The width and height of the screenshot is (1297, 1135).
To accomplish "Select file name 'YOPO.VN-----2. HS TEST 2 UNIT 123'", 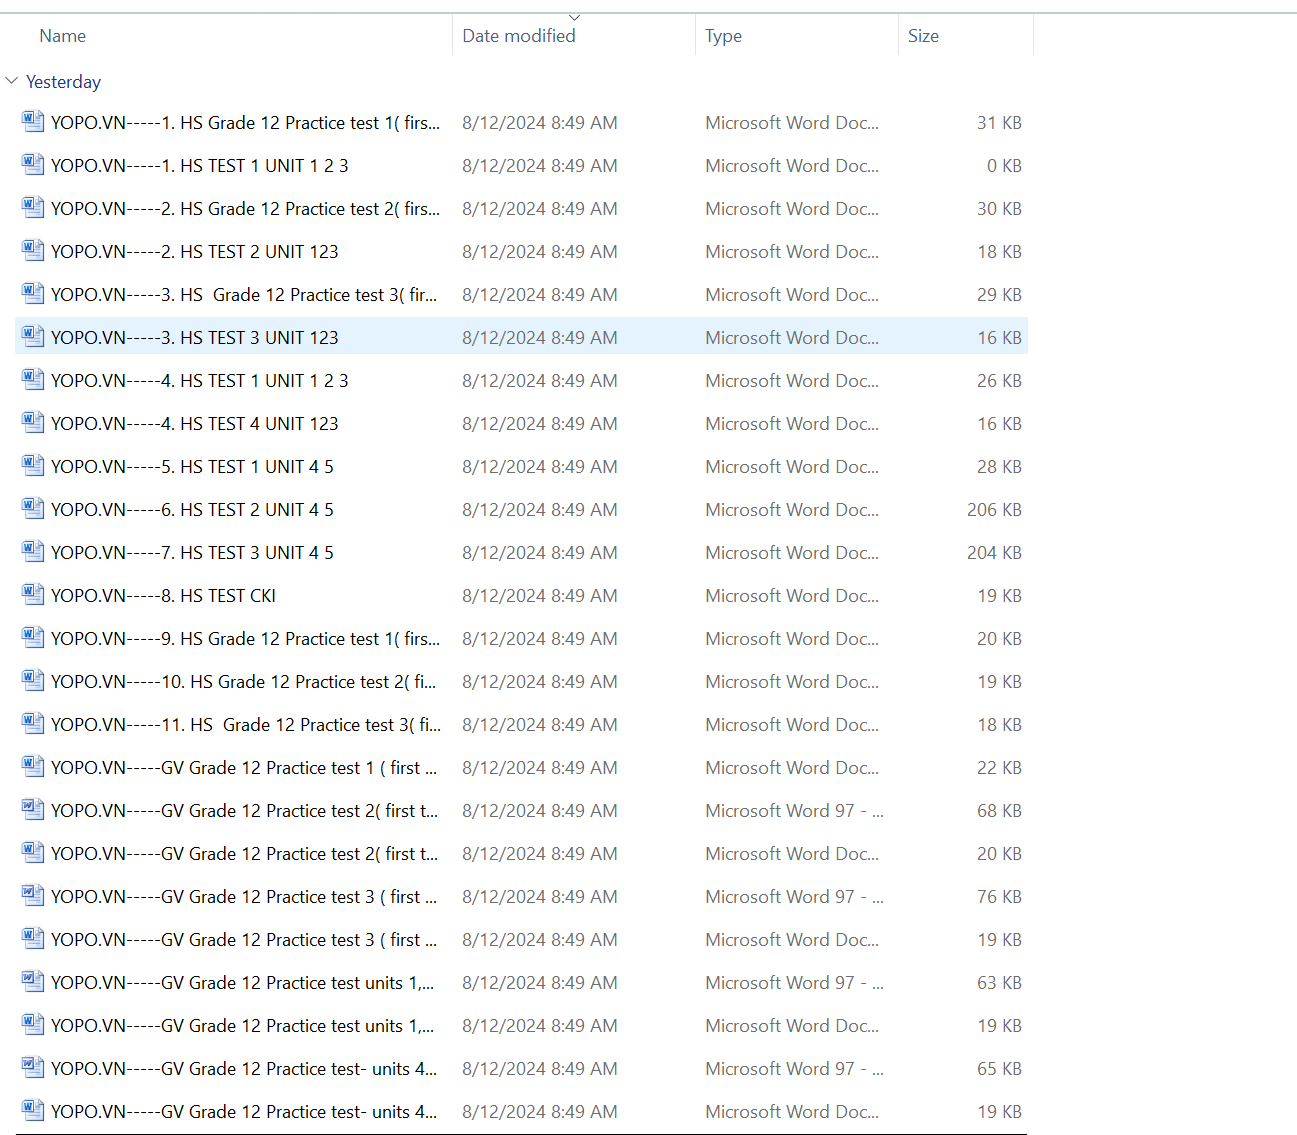I will [x=195, y=252].
